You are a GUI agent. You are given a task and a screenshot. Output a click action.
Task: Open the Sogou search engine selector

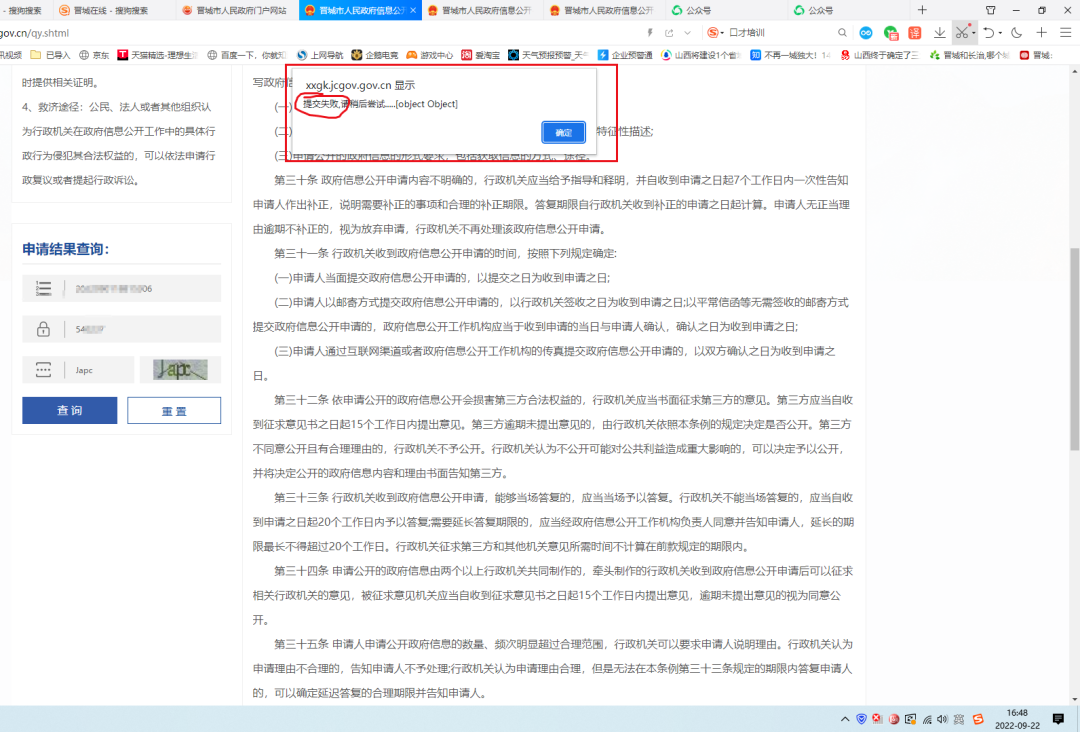tap(715, 32)
